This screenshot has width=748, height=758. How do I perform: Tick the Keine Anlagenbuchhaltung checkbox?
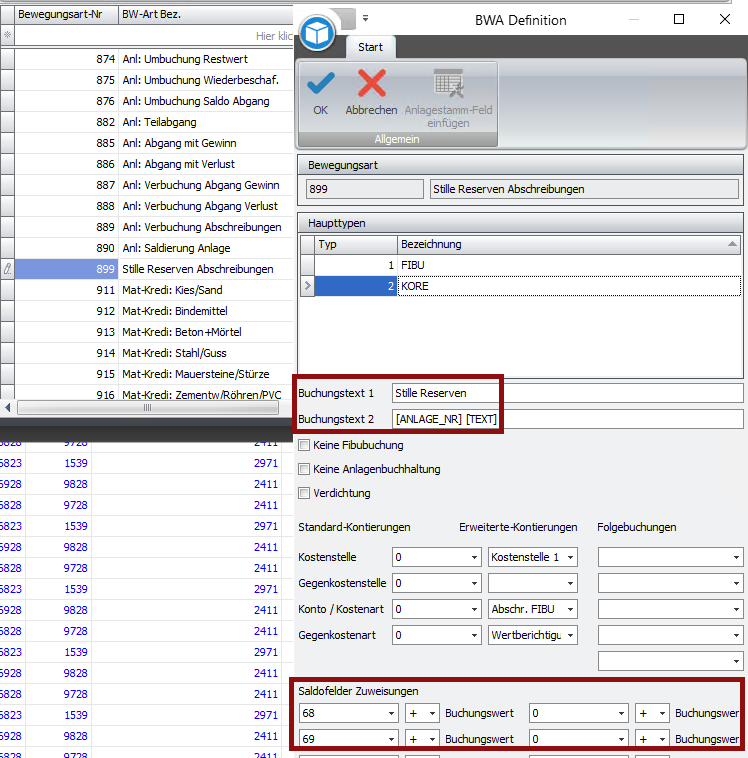pos(304,469)
